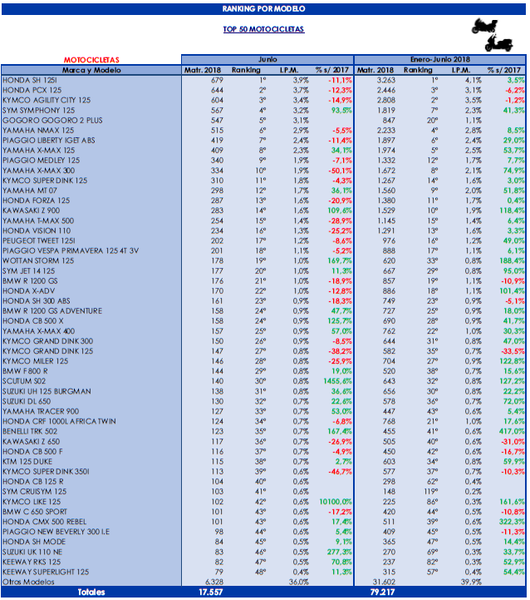The image size is (530, 600).
Task: Select the Otros Modelos row label
Action: pos(28,582)
